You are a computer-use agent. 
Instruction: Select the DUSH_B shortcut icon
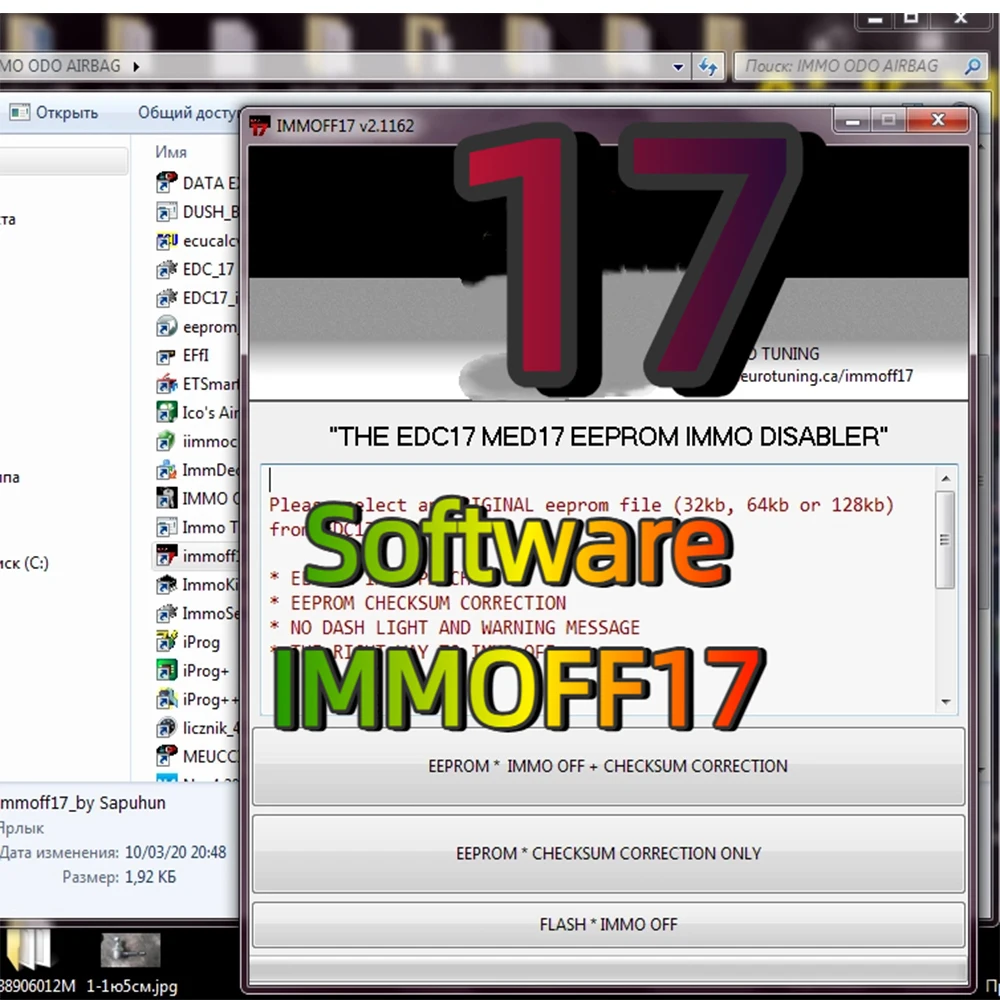pyautogui.click(x=166, y=212)
